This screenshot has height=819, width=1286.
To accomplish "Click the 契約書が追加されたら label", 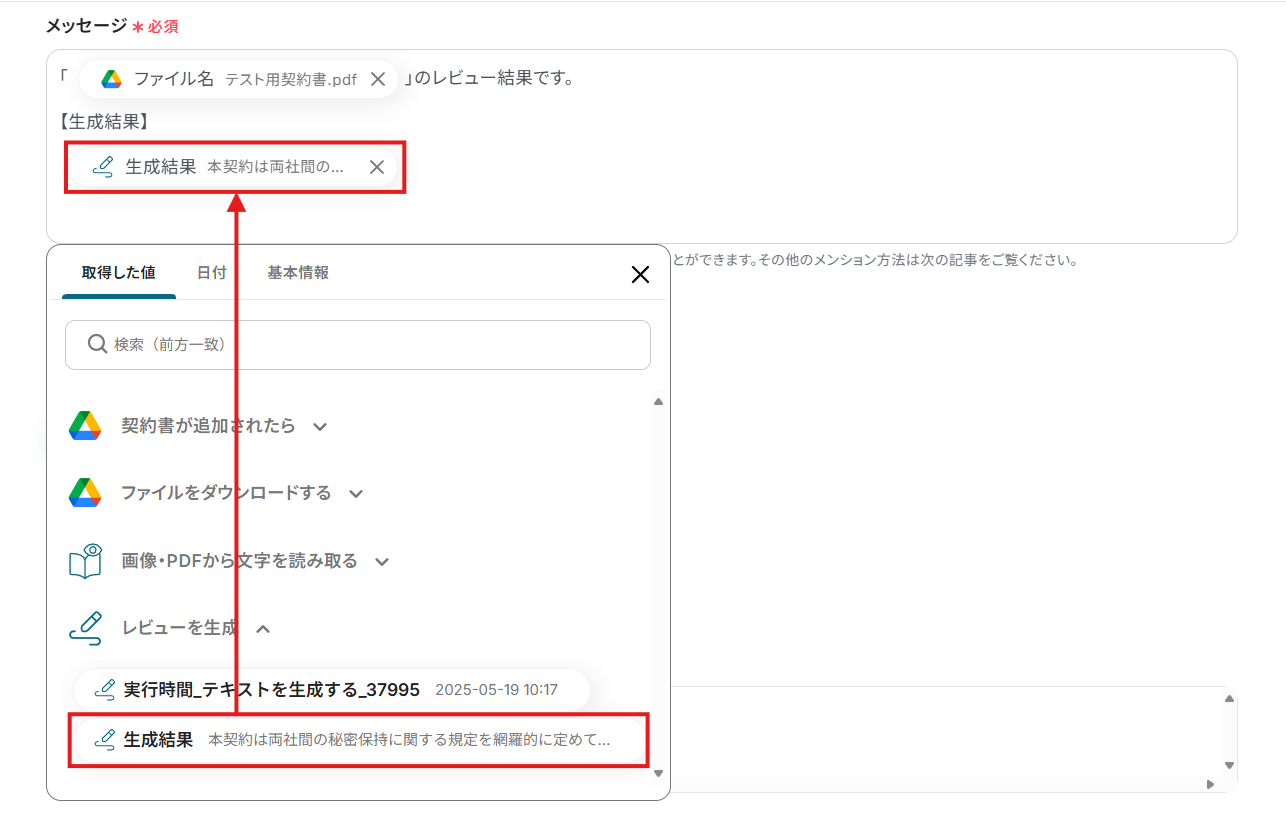I will tap(208, 426).
